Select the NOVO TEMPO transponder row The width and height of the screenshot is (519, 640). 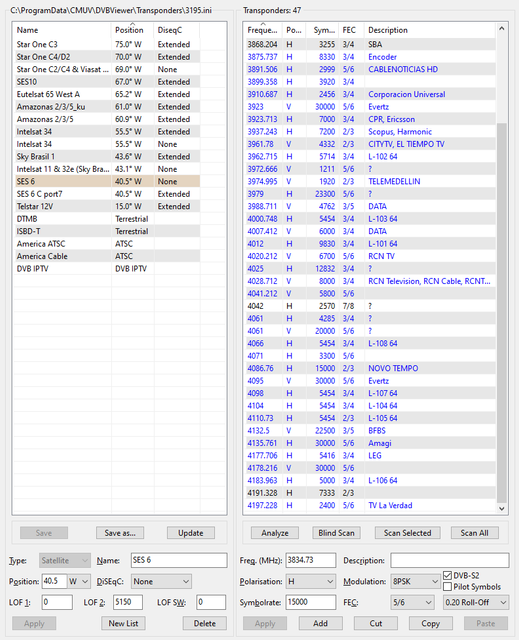click(x=370, y=368)
